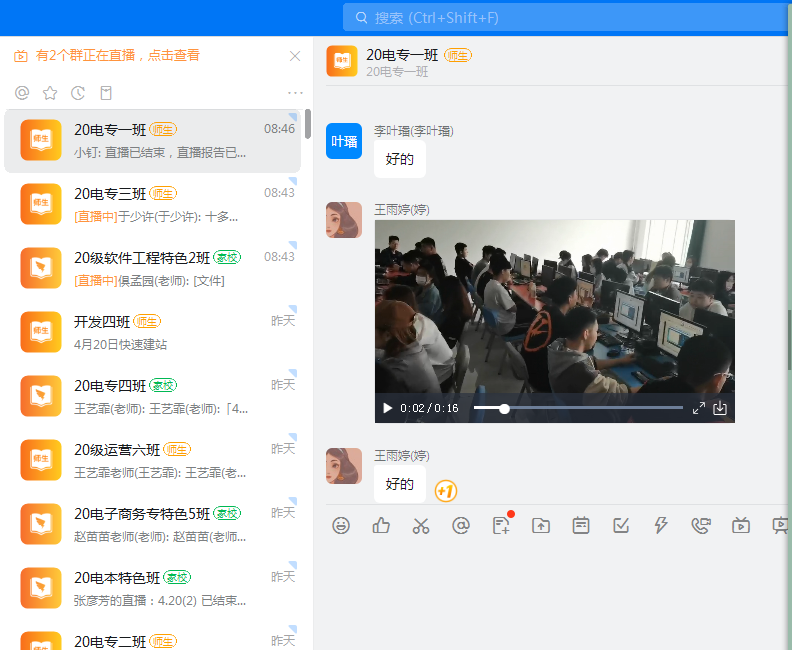Open the three-dots more options menu

tap(295, 93)
